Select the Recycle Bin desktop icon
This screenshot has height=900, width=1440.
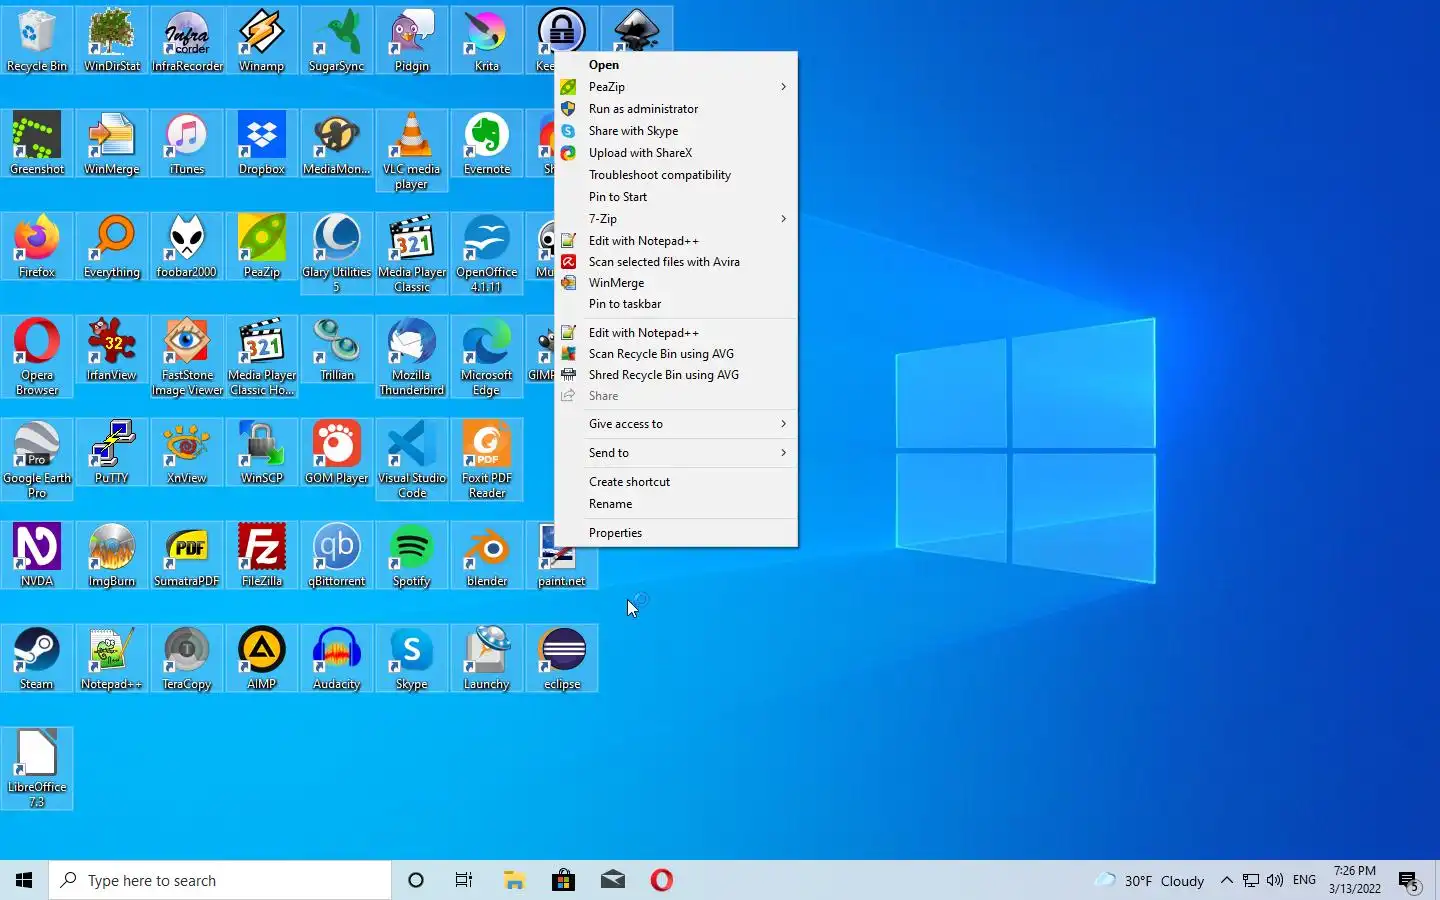click(37, 41)
